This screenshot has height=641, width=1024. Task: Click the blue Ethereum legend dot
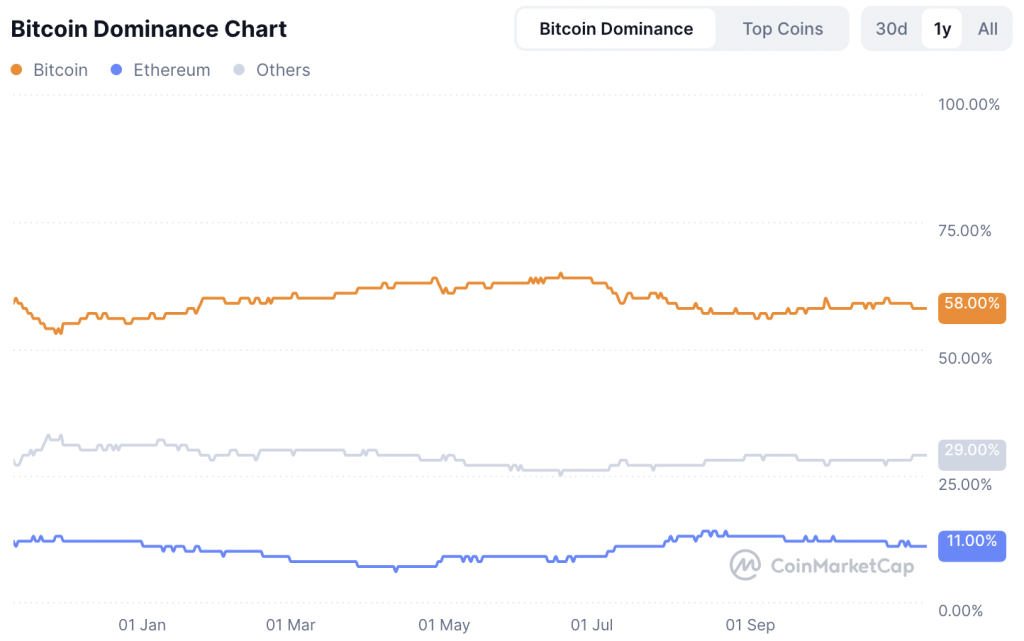(x=116, y=70)
